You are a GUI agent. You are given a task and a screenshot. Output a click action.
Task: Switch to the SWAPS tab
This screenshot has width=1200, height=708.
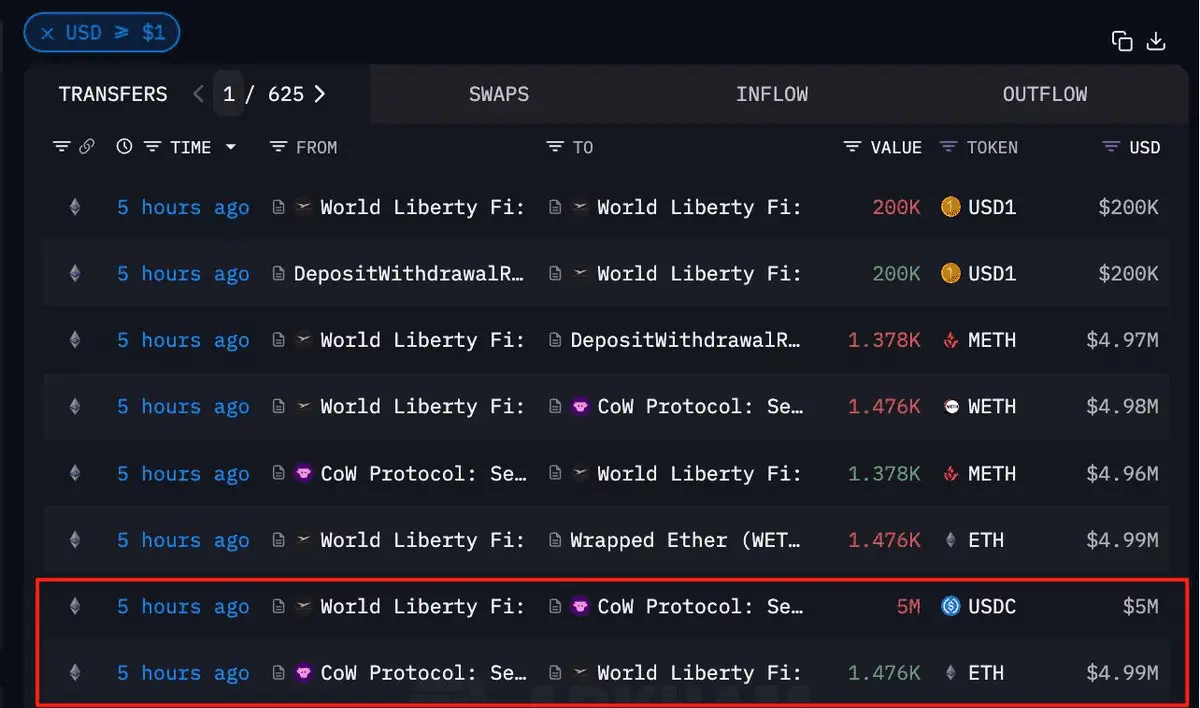pos(499,94)
